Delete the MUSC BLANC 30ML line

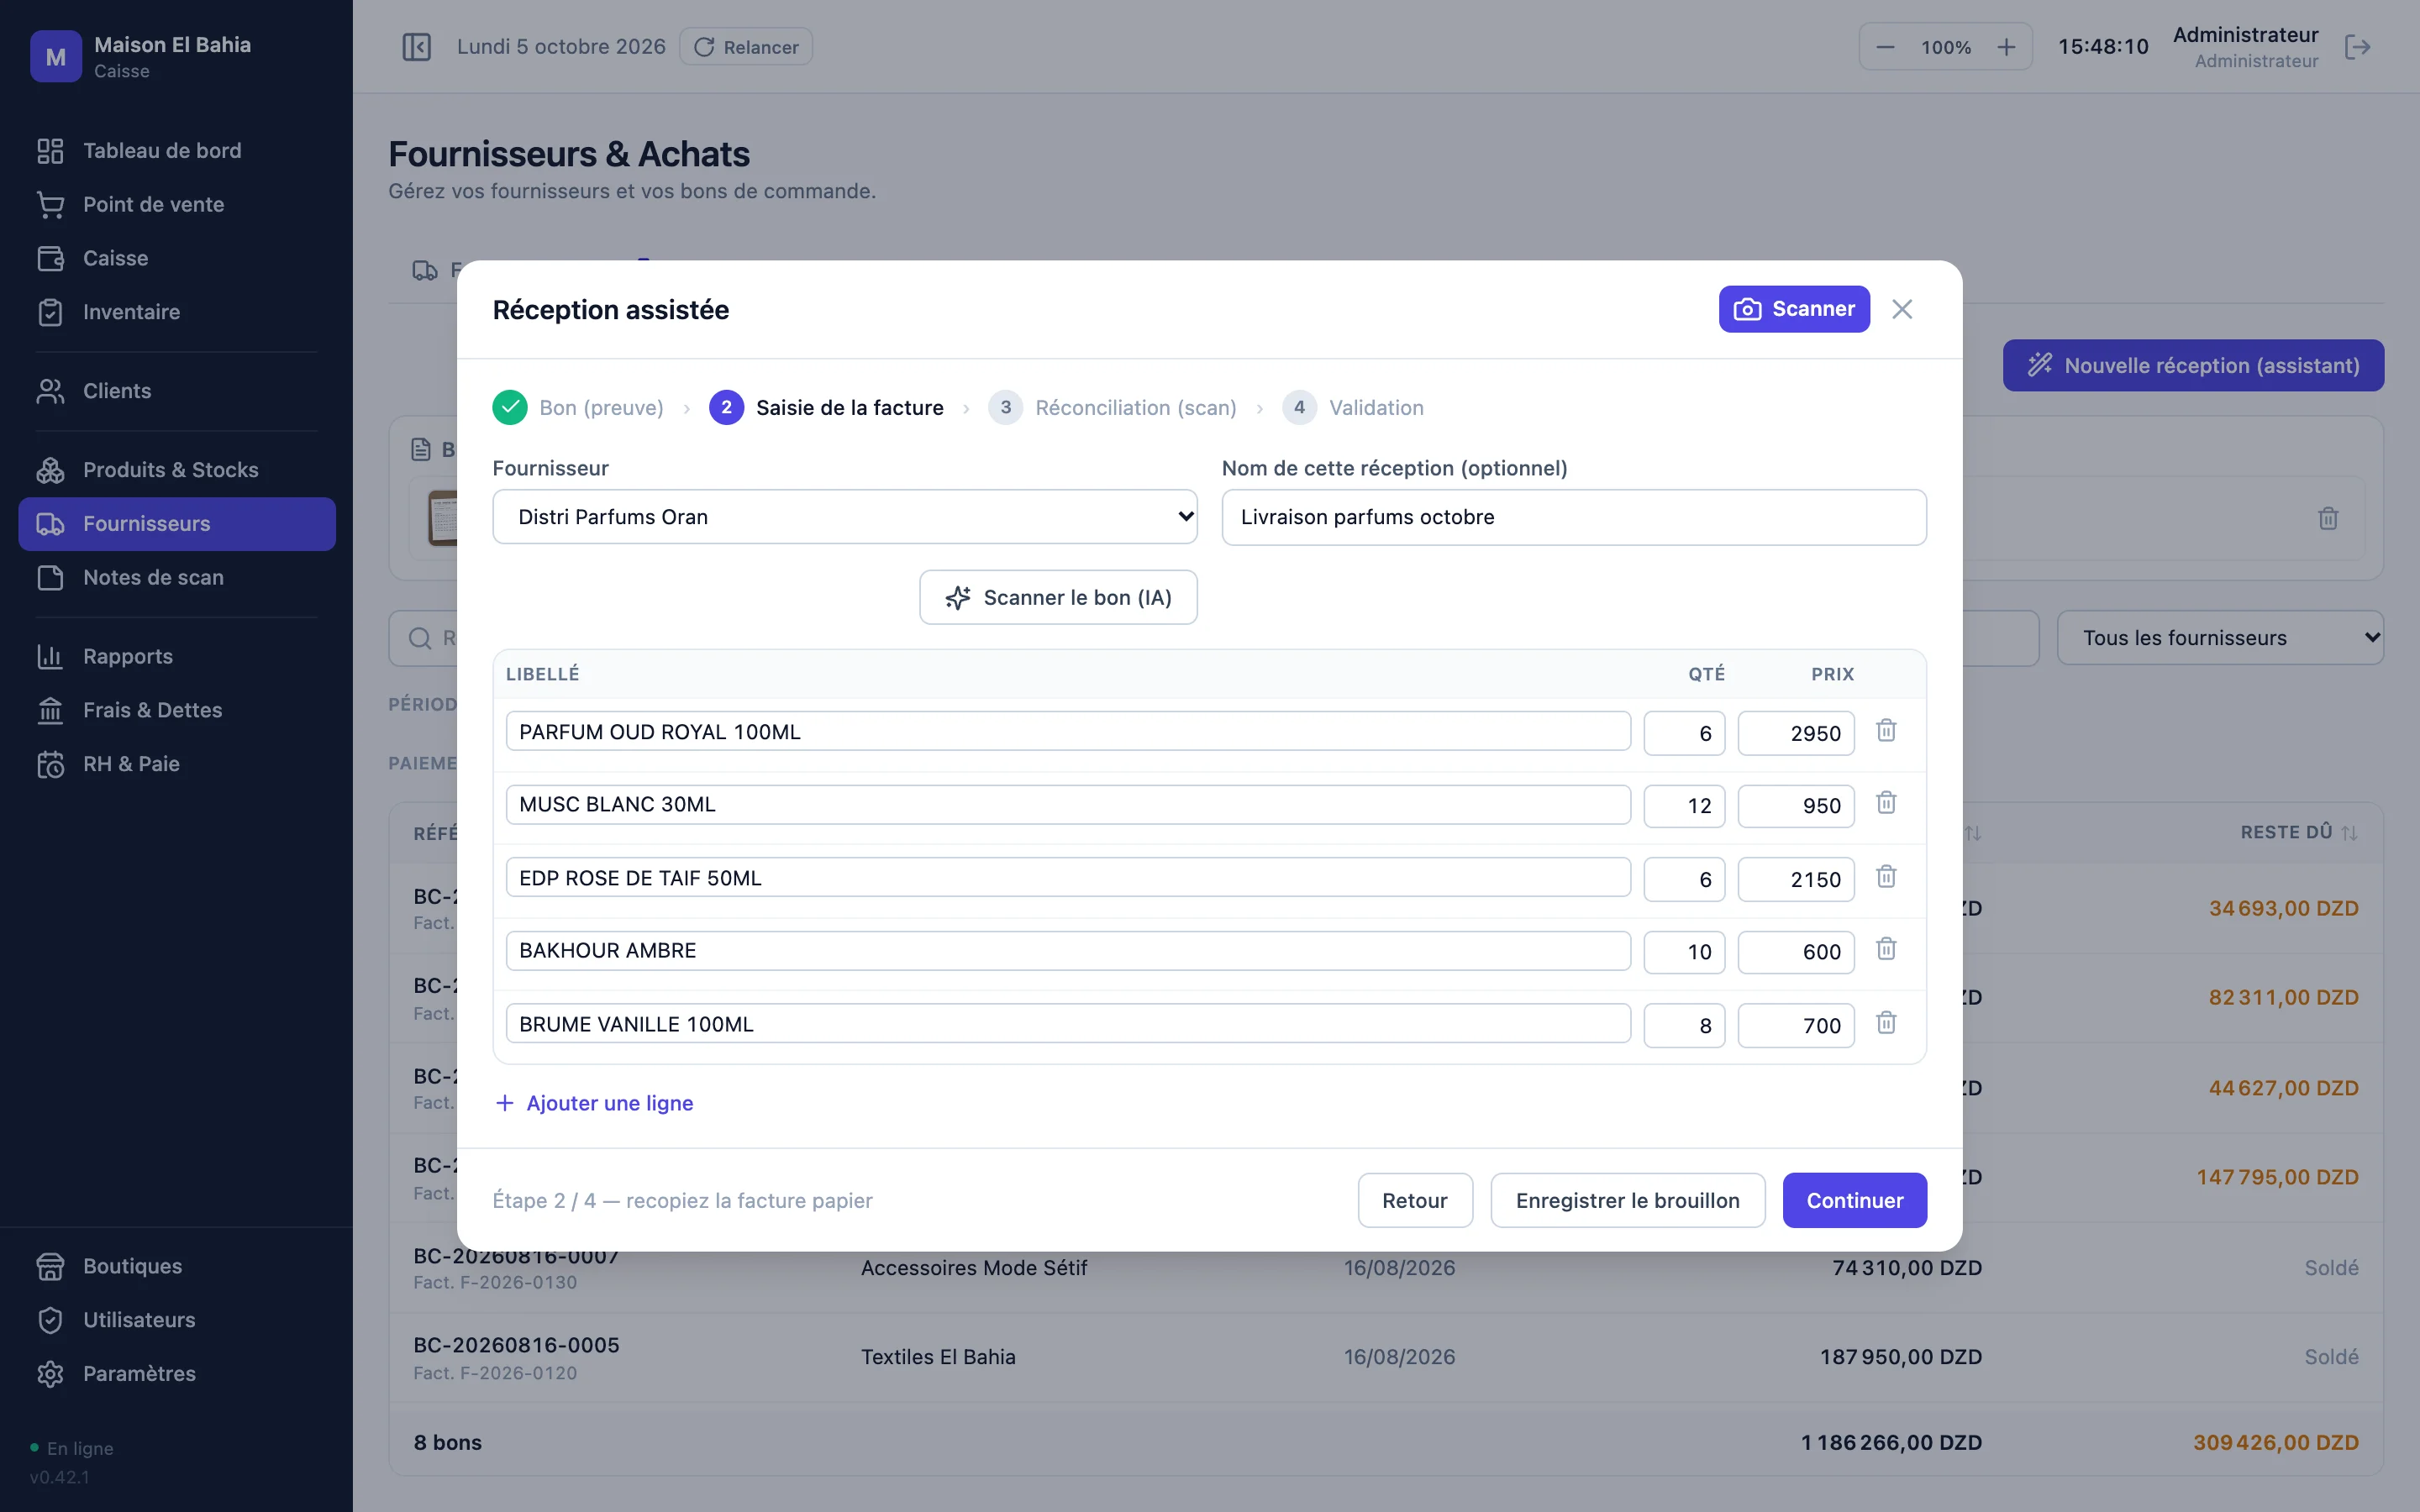1886,803
